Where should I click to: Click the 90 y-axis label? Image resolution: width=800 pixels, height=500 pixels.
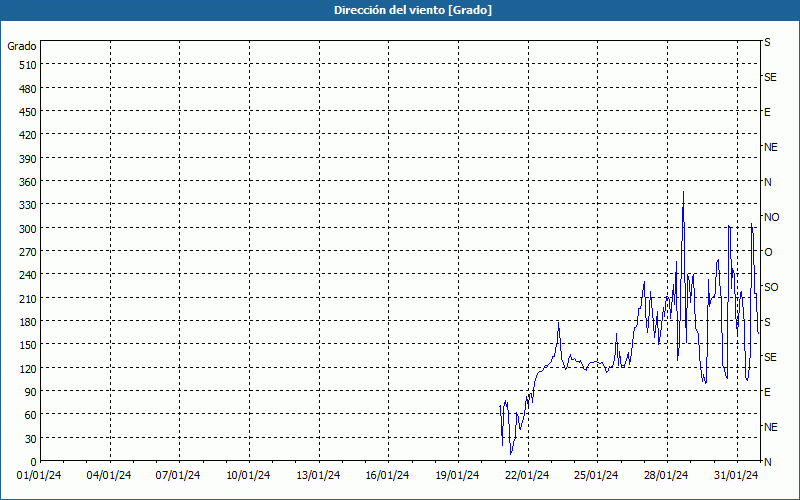[30, 392]
